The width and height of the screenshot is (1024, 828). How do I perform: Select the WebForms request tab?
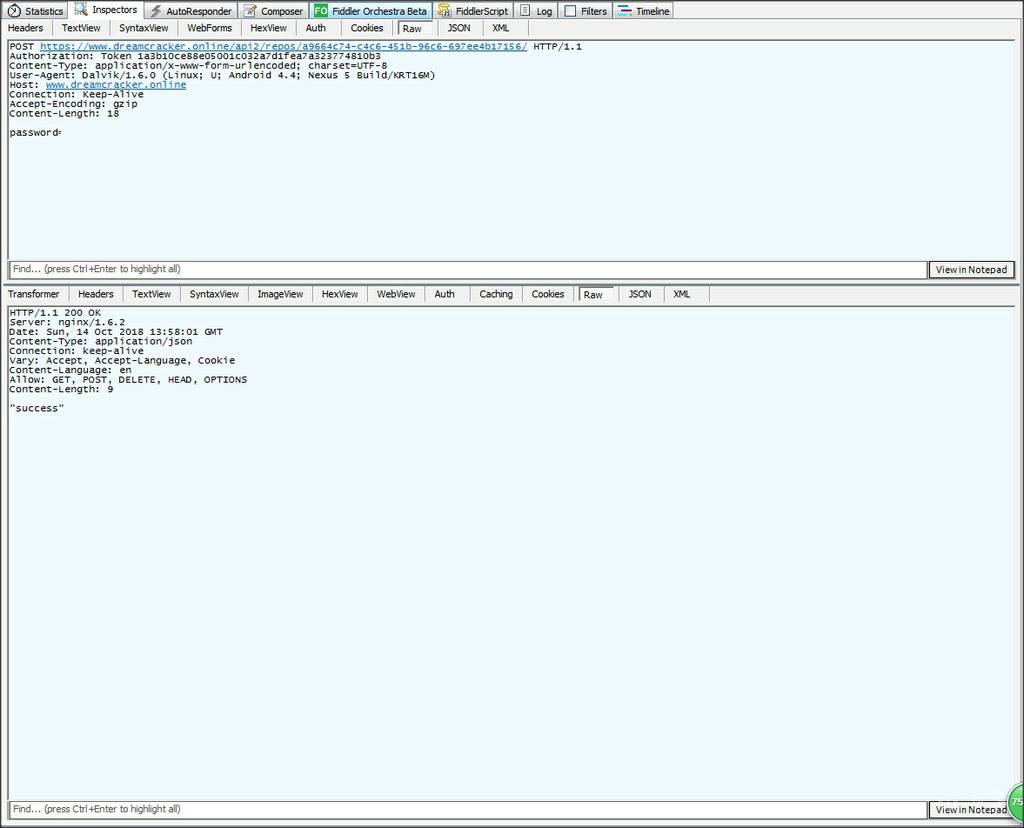[210, 28]
